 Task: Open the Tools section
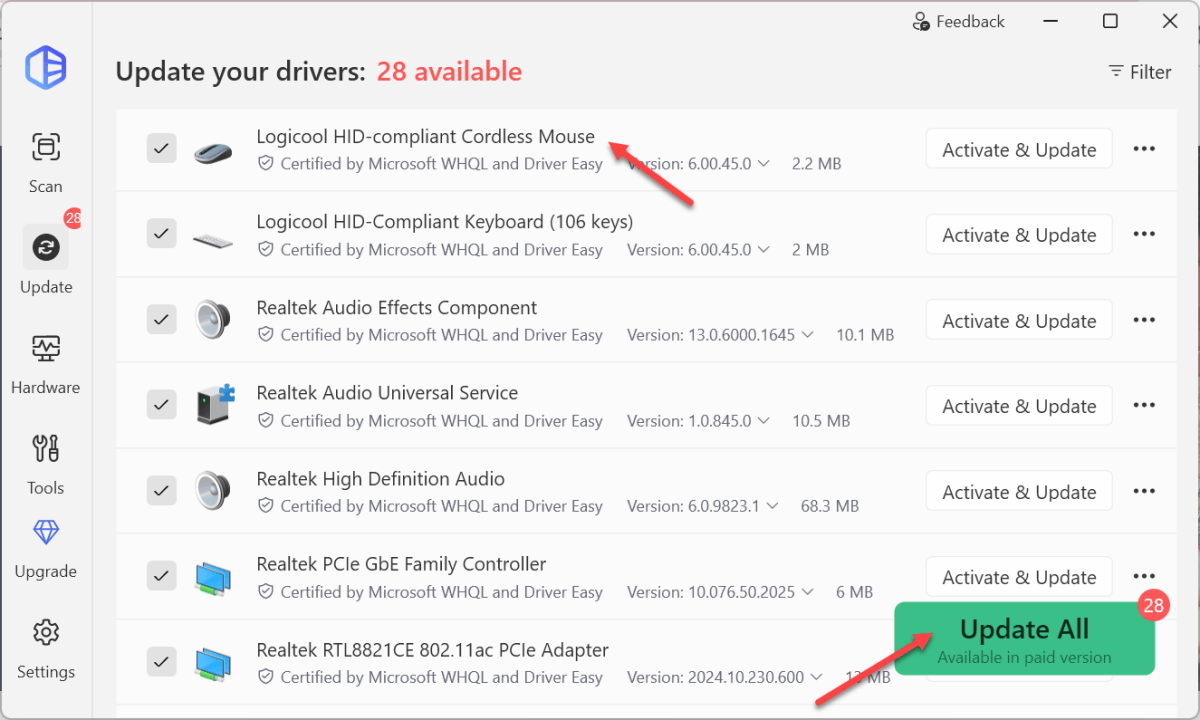(x=45, y=462)
